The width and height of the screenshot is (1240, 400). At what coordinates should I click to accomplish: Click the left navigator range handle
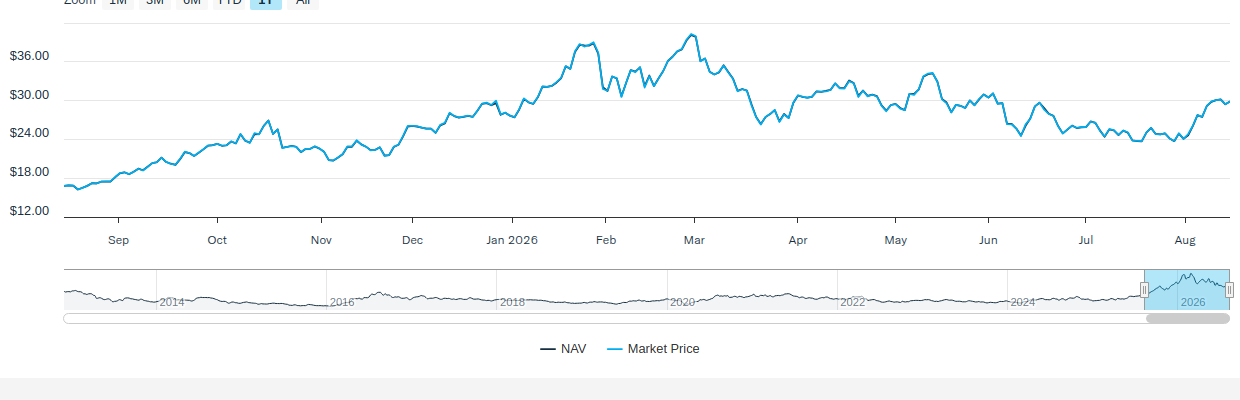pos(1145,290)
